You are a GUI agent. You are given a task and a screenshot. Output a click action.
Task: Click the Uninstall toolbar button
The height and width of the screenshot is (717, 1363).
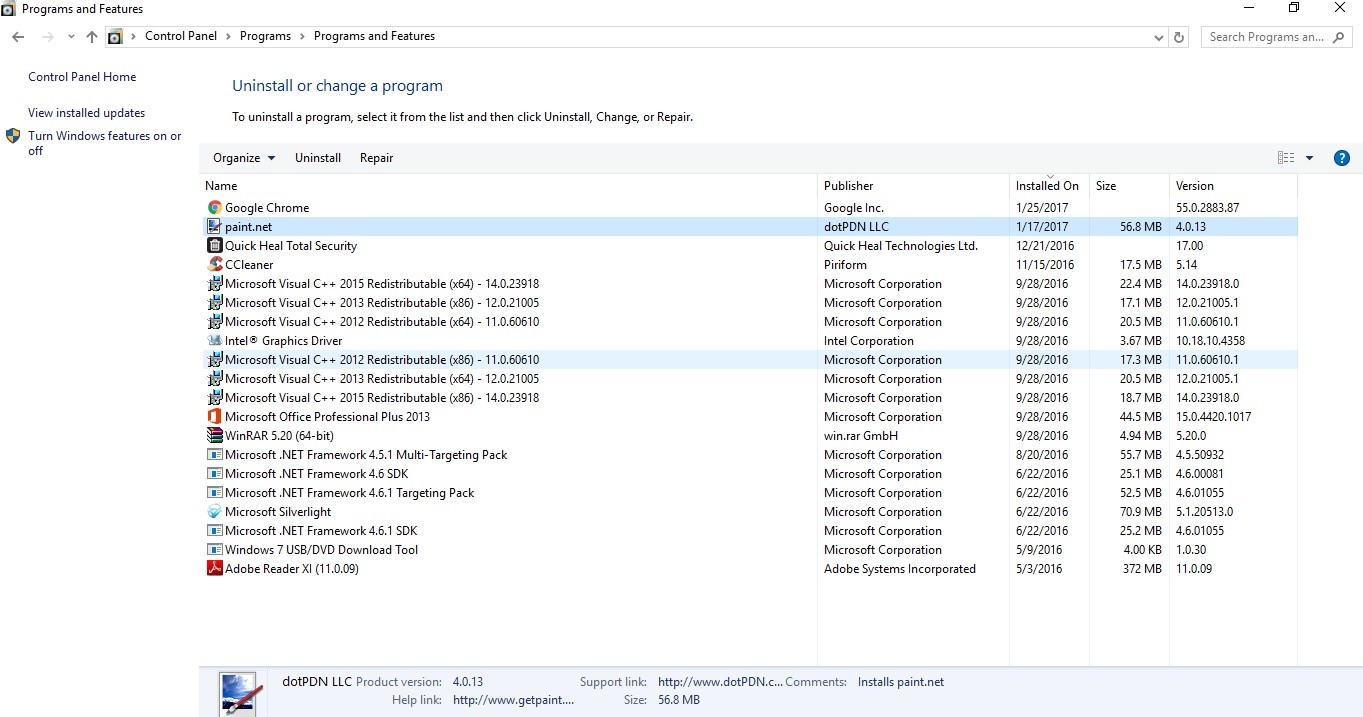318,158
